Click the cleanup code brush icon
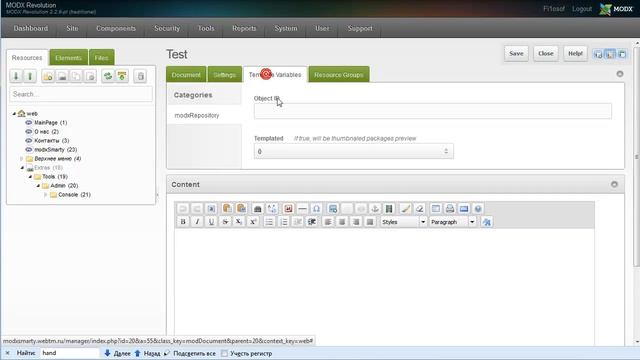 coord(405,209)
